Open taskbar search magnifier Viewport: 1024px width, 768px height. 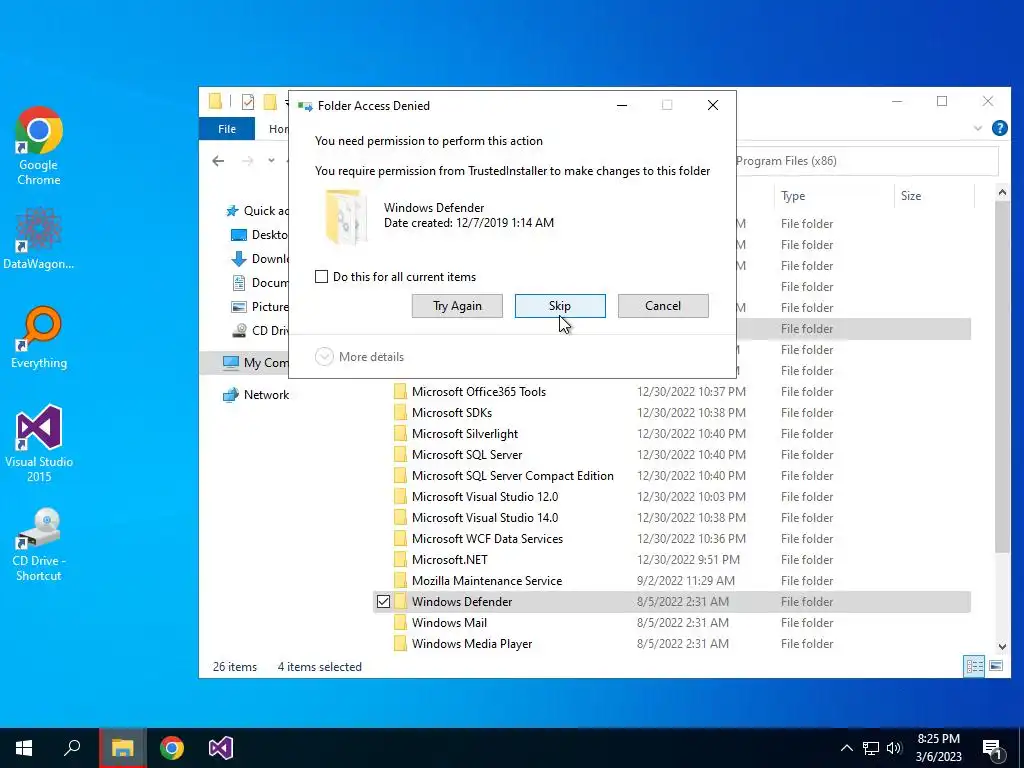(x=72, y=748)
